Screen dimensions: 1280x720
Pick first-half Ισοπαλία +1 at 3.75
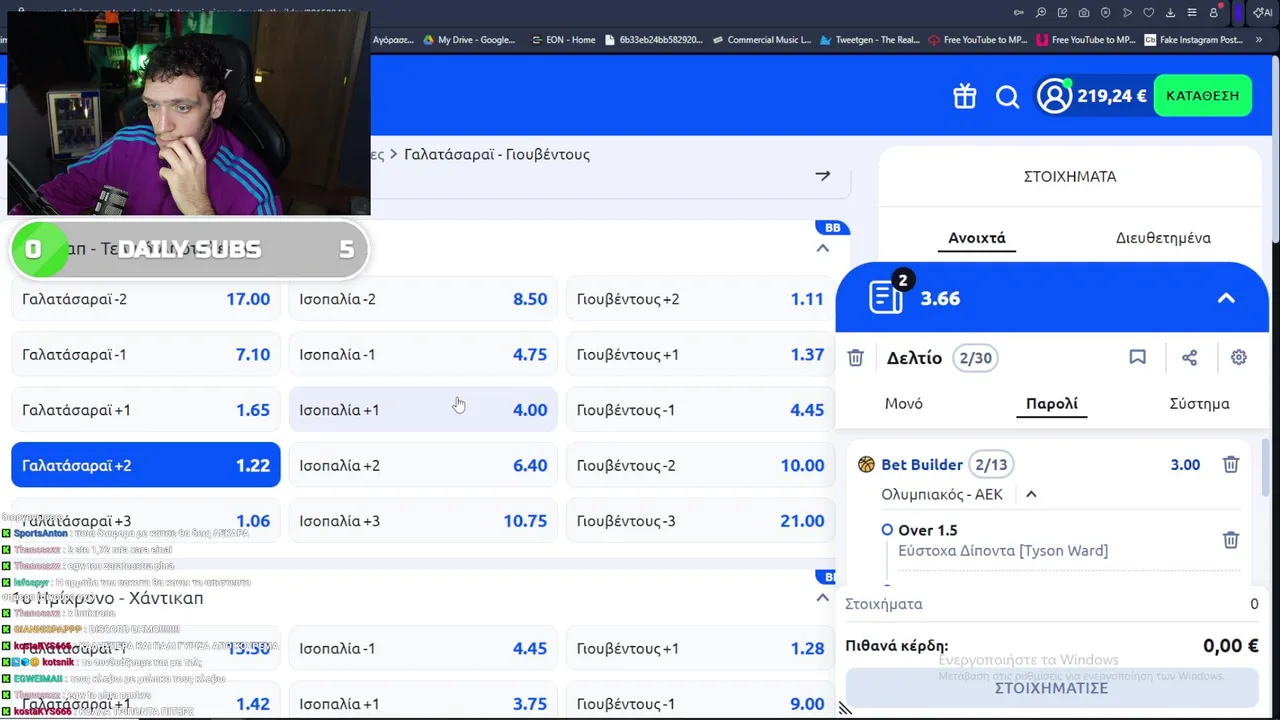423,702
